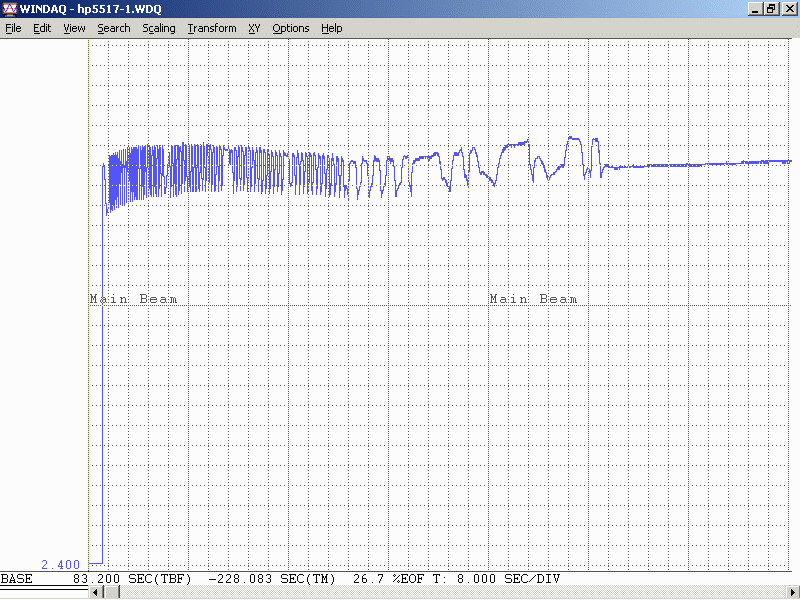
Task: Click the BASE label in status bar
Action: [x=16, y=579]
